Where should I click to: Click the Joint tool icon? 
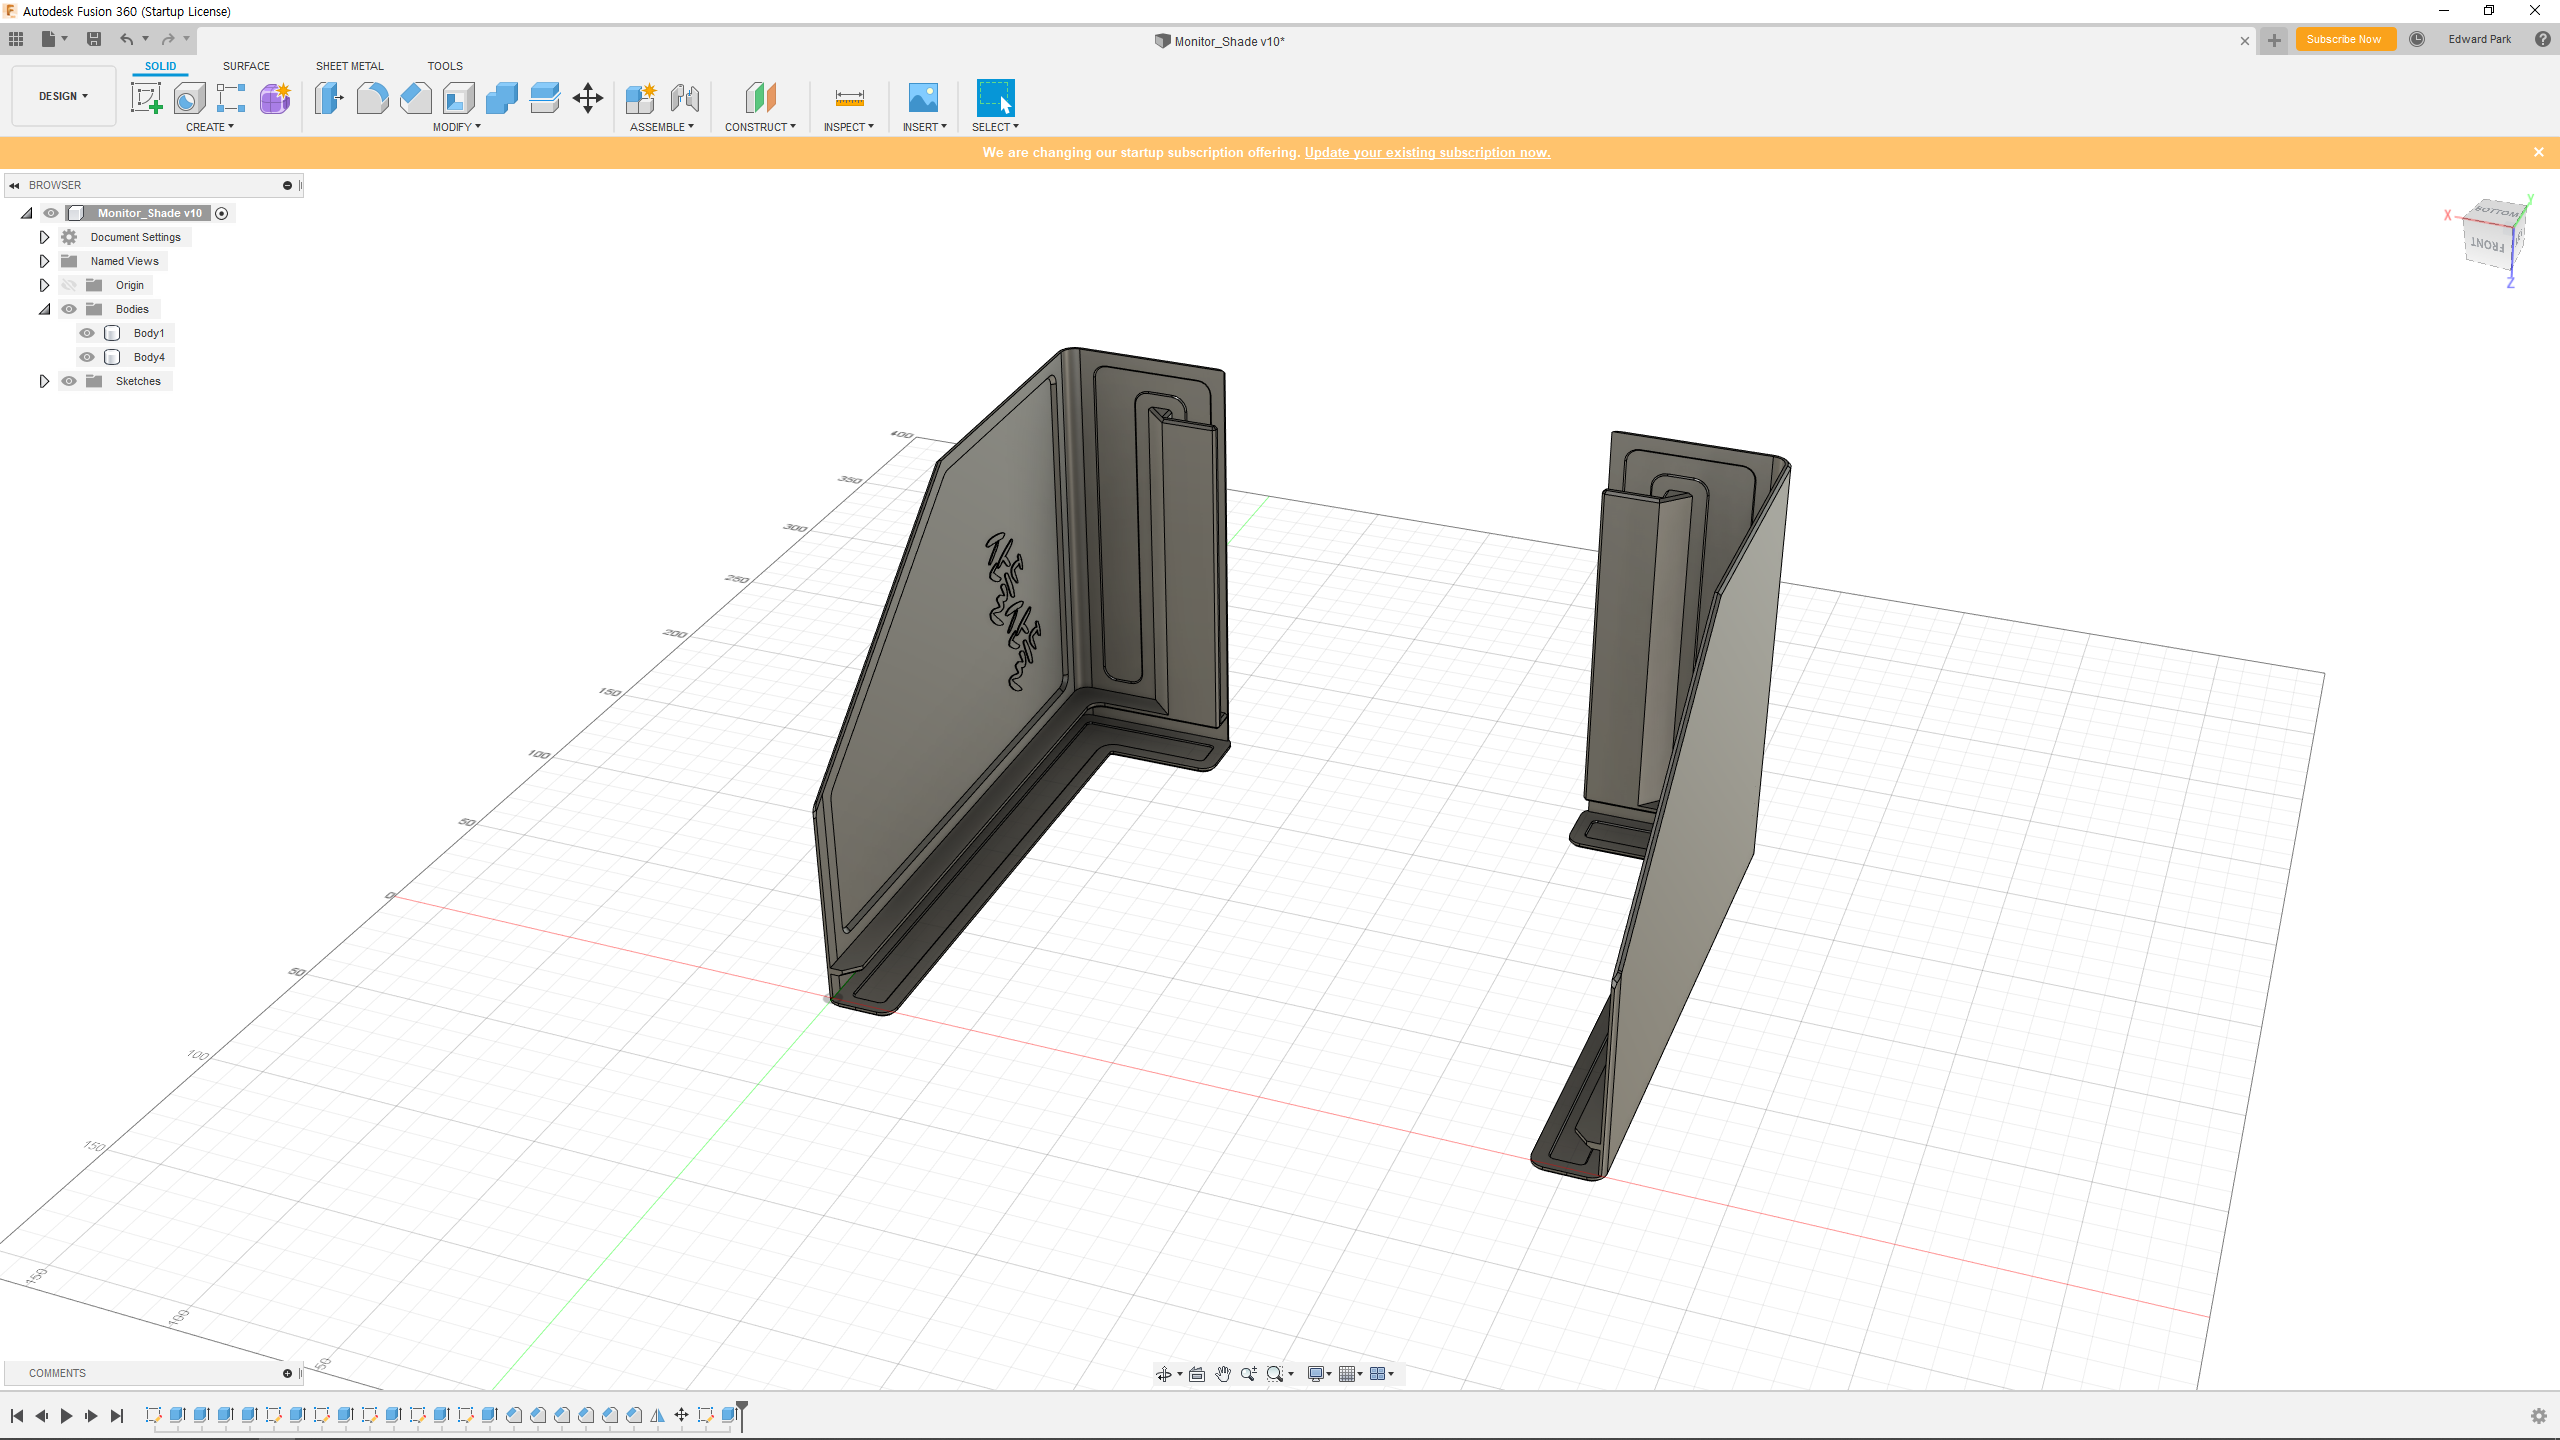pyautogui.click(x=685, y=98)
